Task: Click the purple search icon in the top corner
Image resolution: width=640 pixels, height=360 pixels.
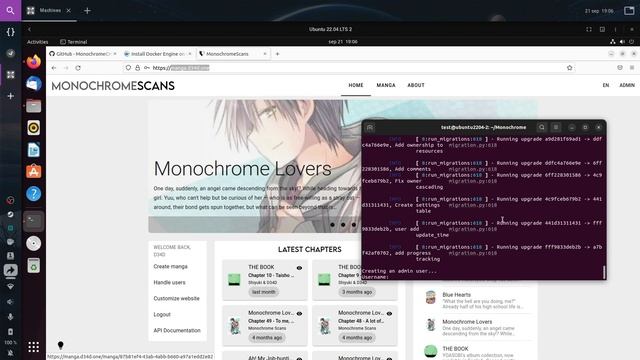Action: [10, 10]
